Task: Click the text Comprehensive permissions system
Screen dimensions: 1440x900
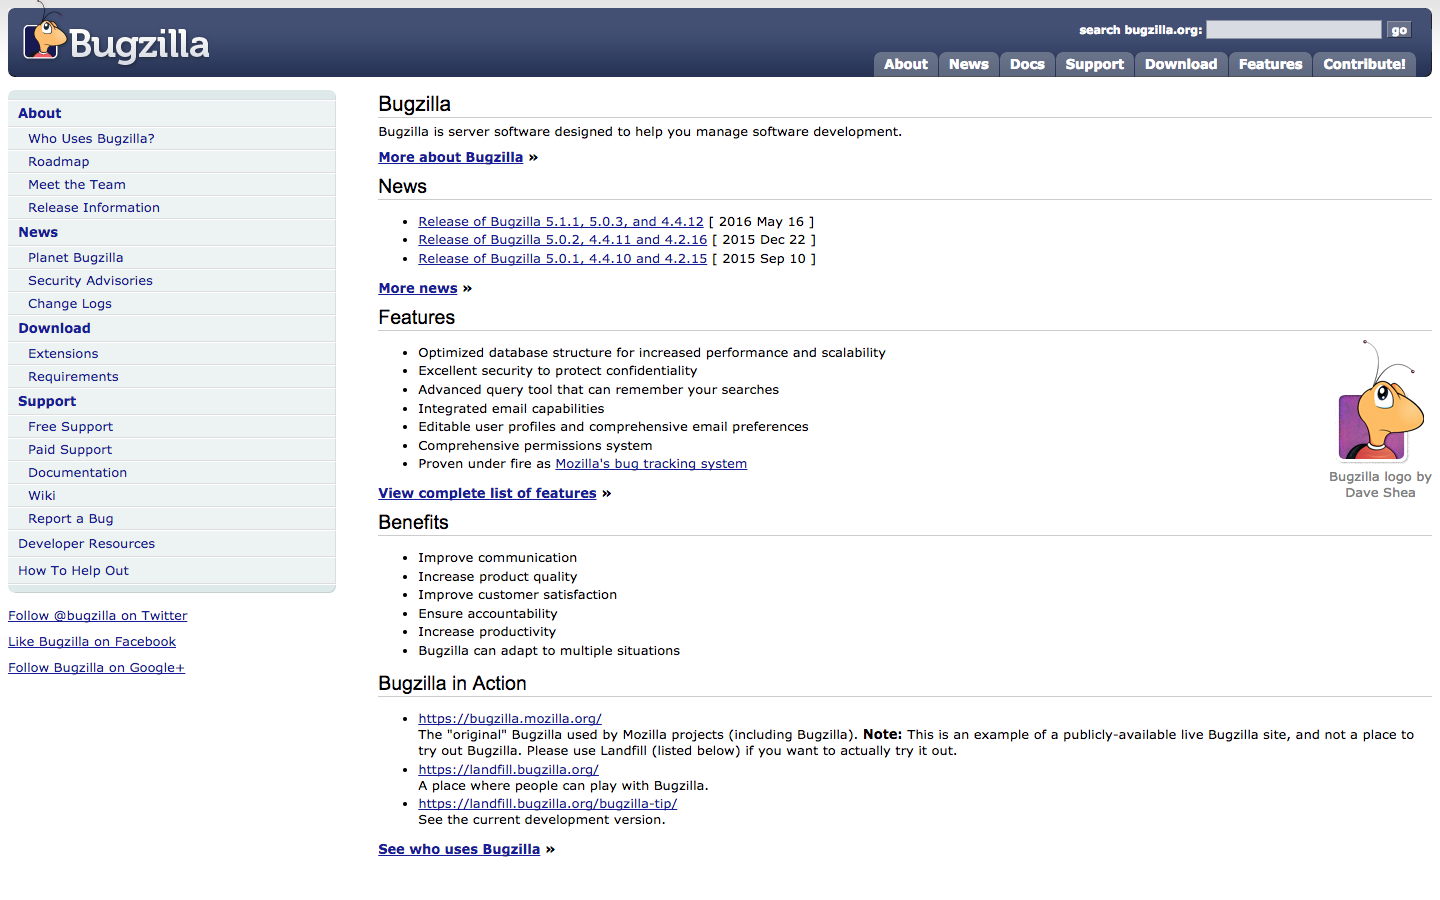Action: [x=535, y=446]
